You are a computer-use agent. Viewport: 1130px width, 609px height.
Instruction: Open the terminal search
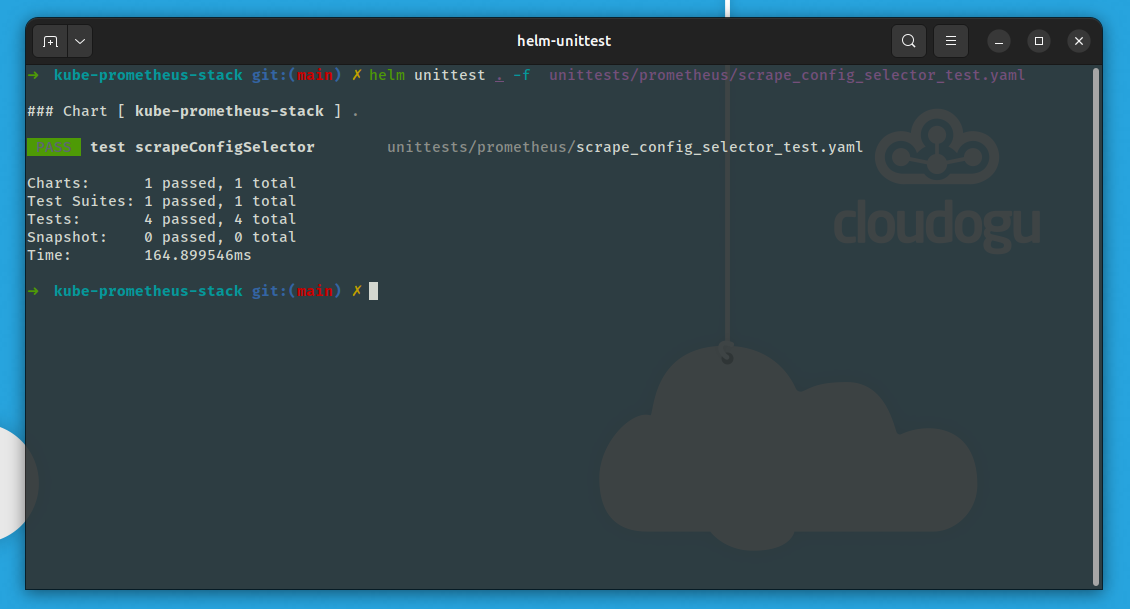[909, 41]
